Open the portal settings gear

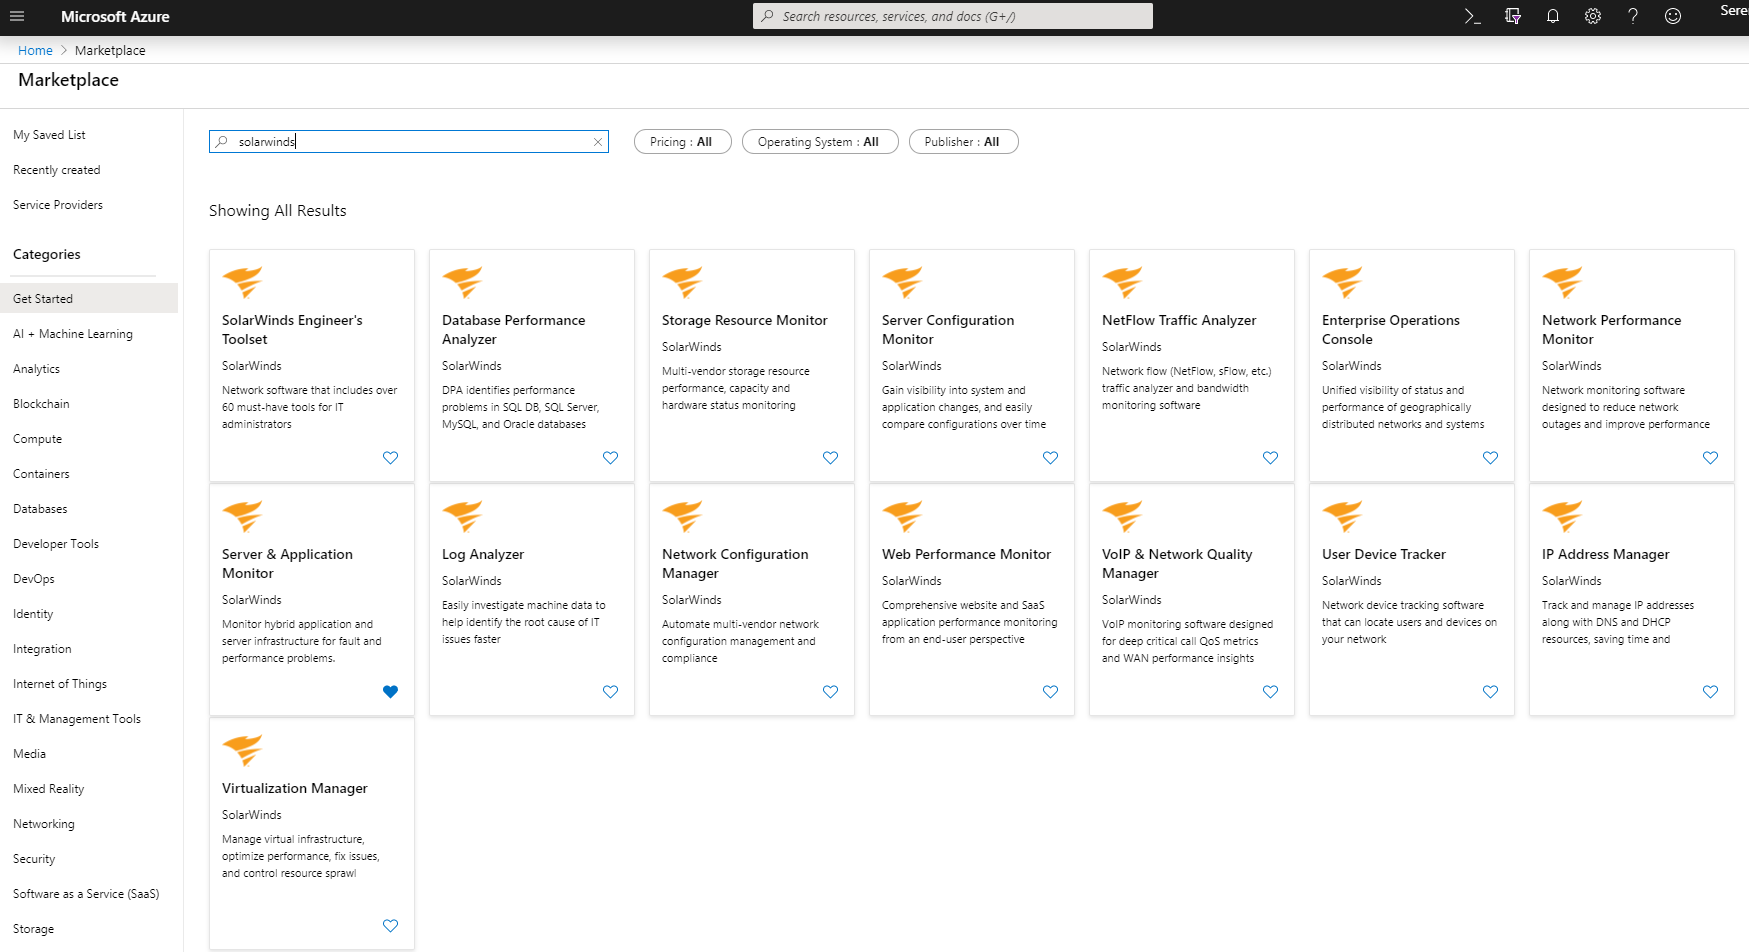point(1593,16)
